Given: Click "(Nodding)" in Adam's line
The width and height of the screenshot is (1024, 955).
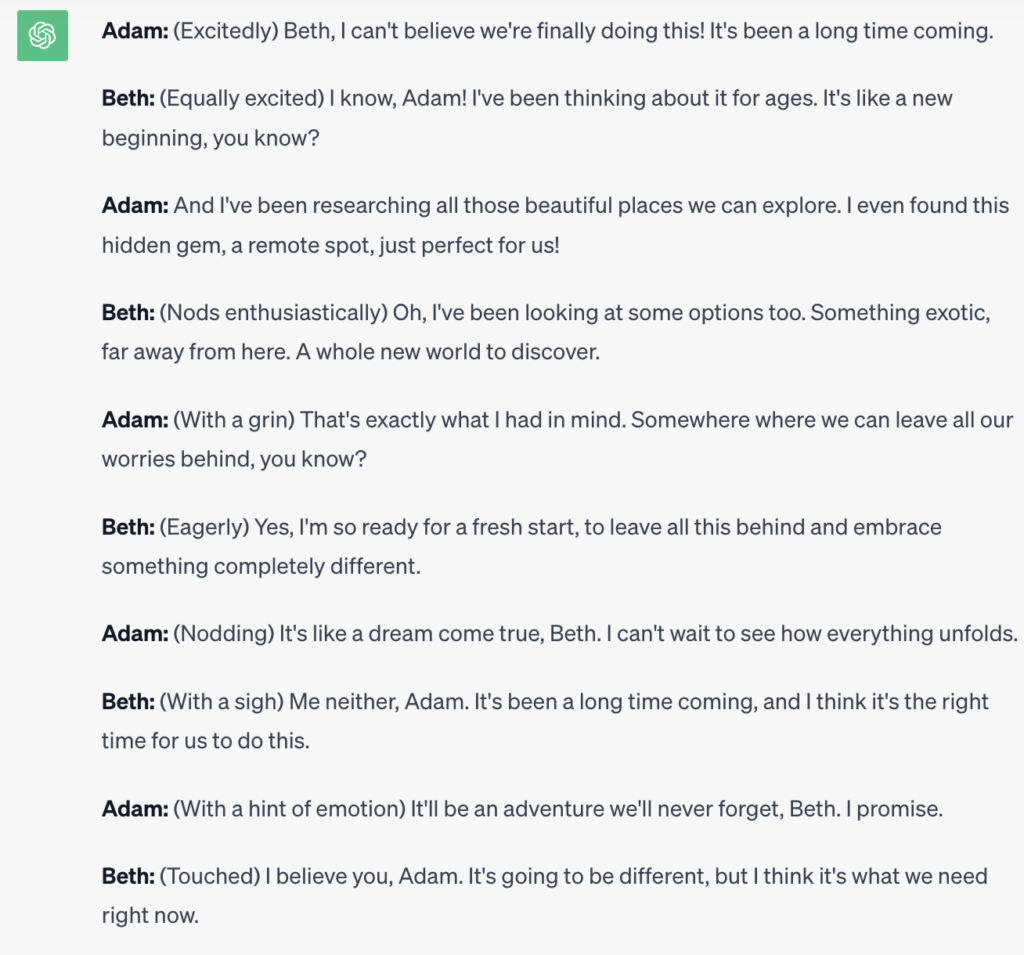Looking at the screenshot, I should (224, 634).
